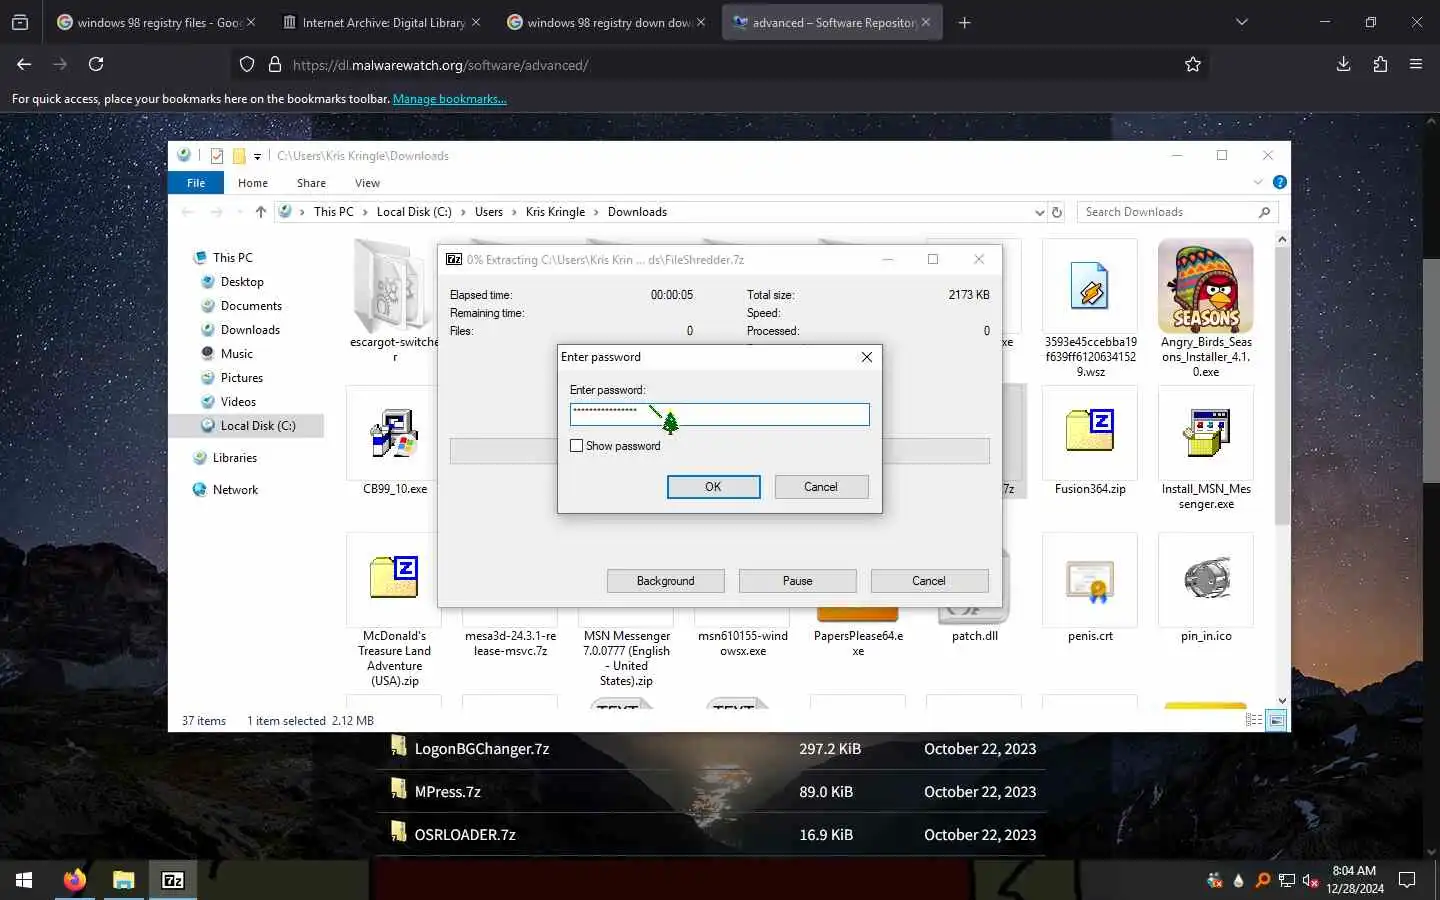
Task: Select the CB99_10.exe file icon
Action: click(394, 432)
